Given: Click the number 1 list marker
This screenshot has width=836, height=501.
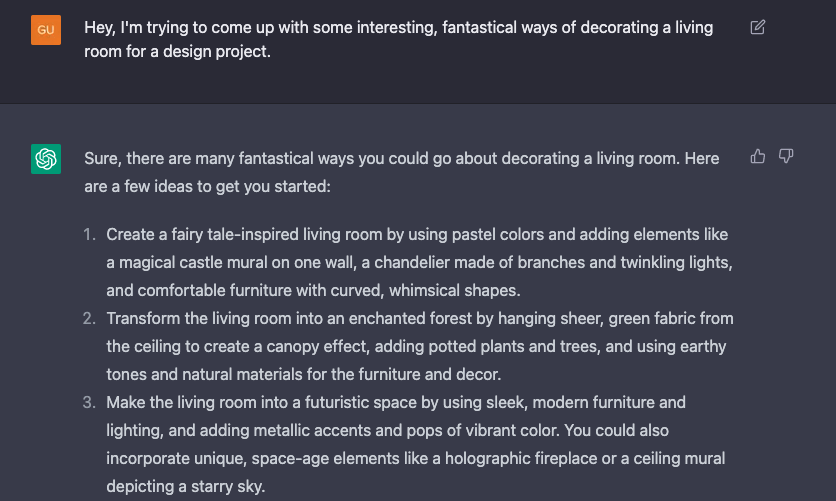Looking at the screenshot, I should [x=90, y=235].
